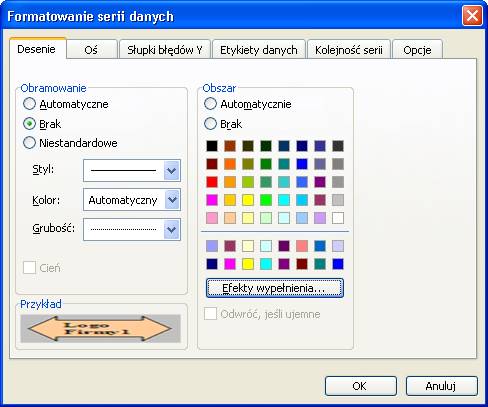Screen dimensions: 488x407
Task: Select the pale pink swatch in fifth row
Action: 212,218
